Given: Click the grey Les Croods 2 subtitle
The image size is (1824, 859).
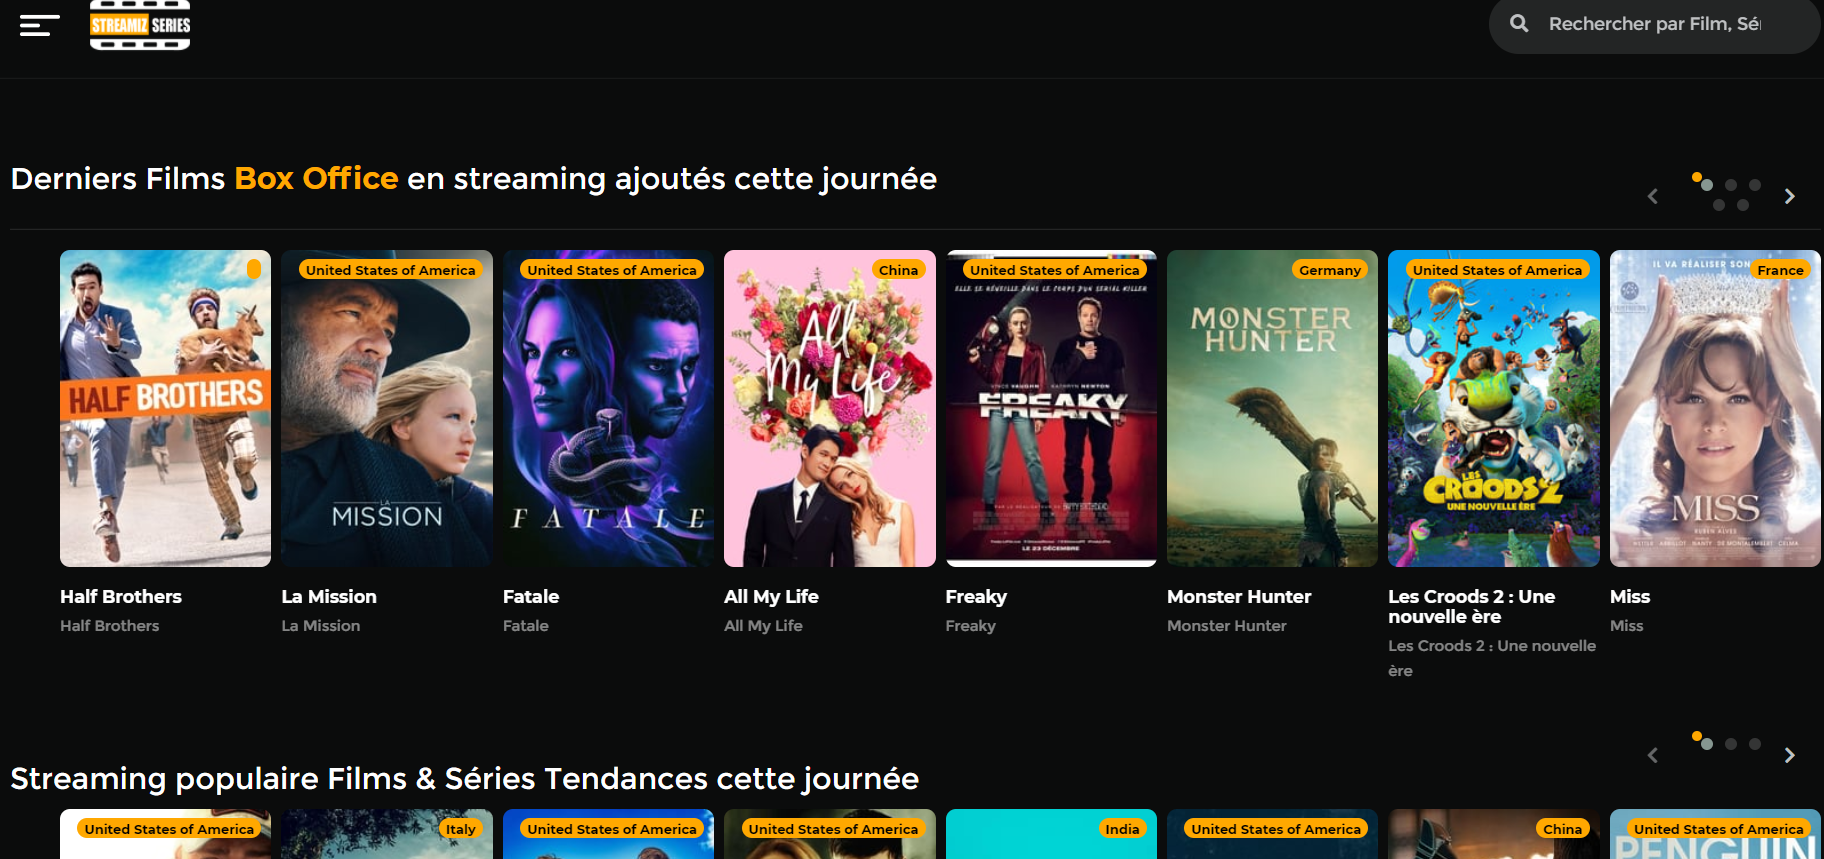Looking at the screenshot, I should [x=1492, y=658].
